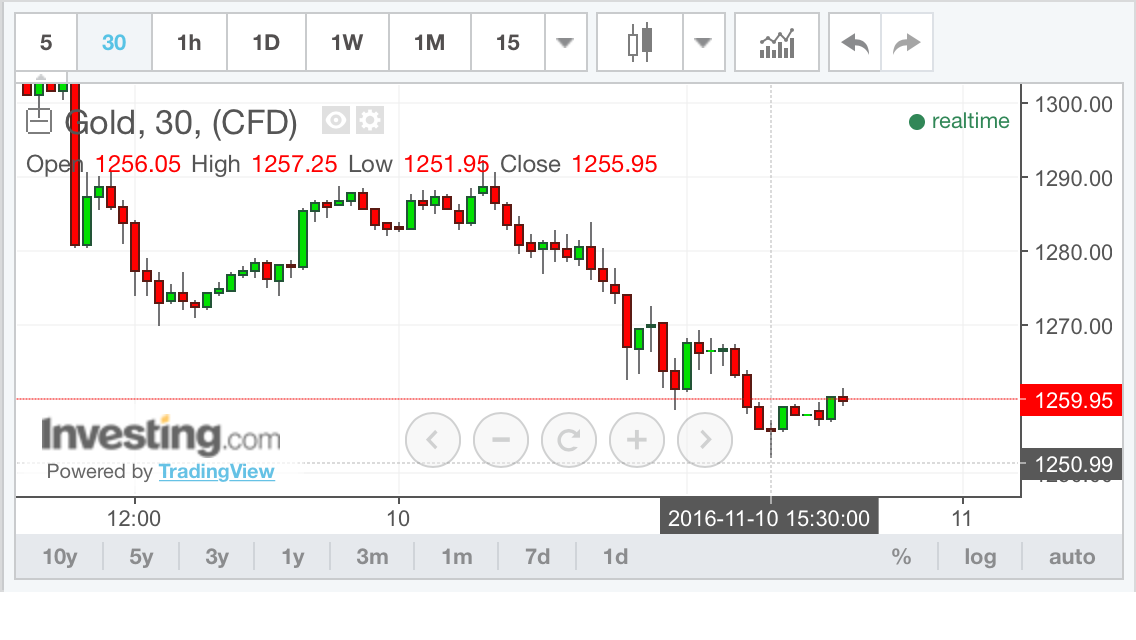
Task: Toggle Gold series visibility eye
Action: pyautogui.click(x=336, y=122)
